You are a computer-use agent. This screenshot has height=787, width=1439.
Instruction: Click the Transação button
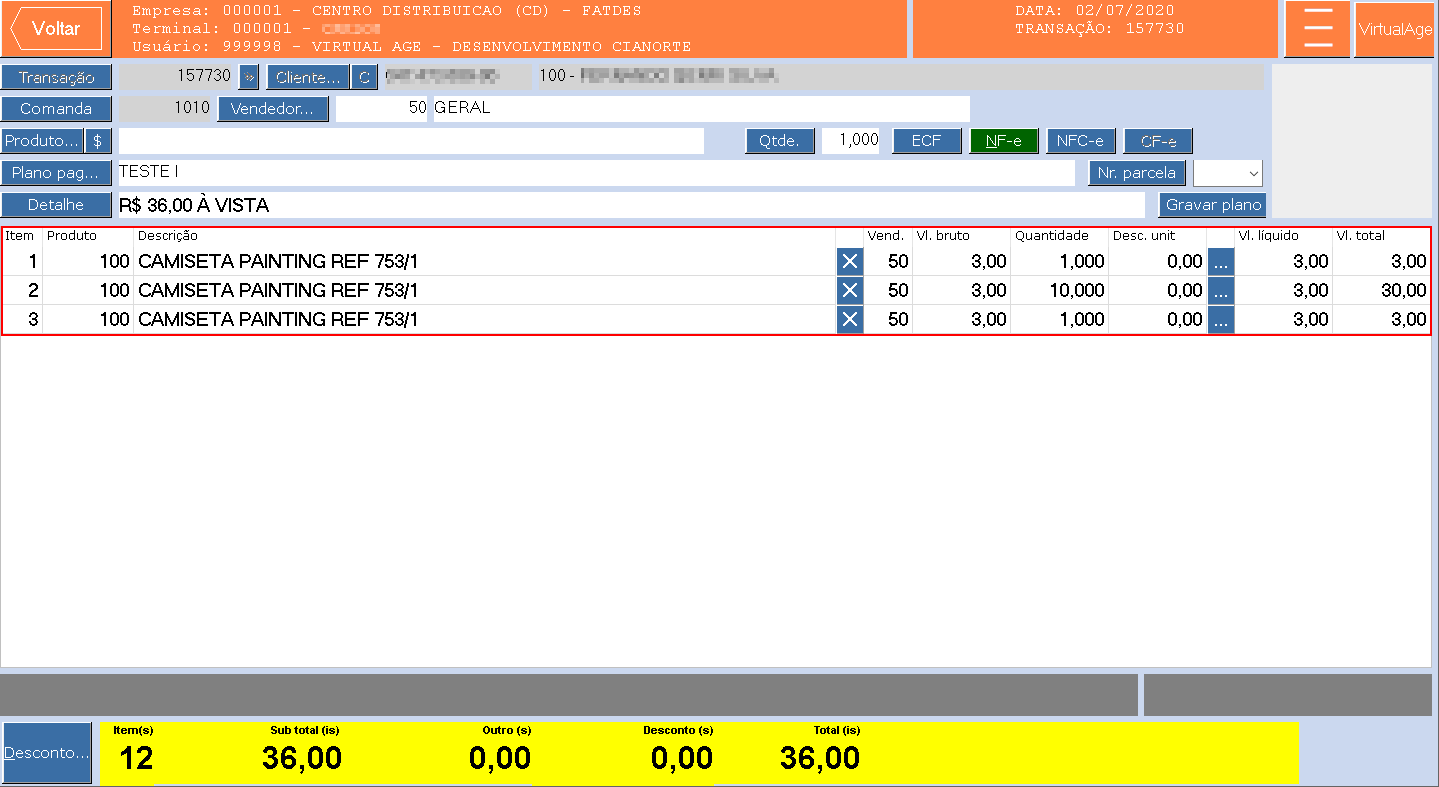coord(56,77)
